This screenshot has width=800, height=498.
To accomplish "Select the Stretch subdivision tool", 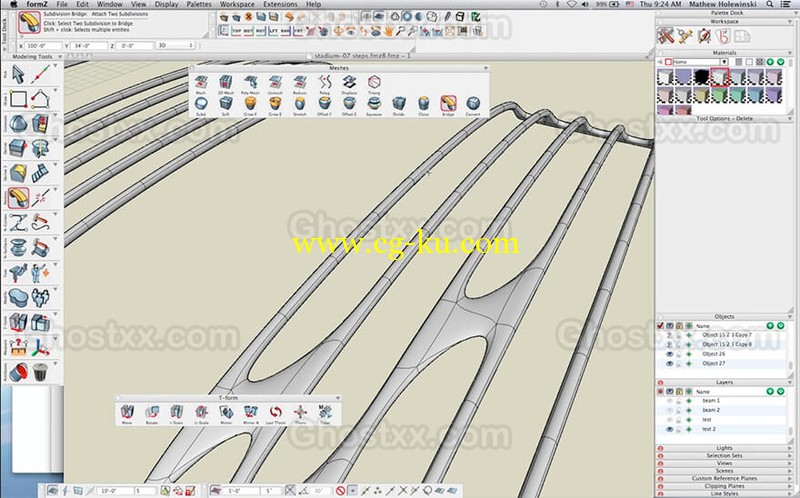I will click(x=299, y=104).
